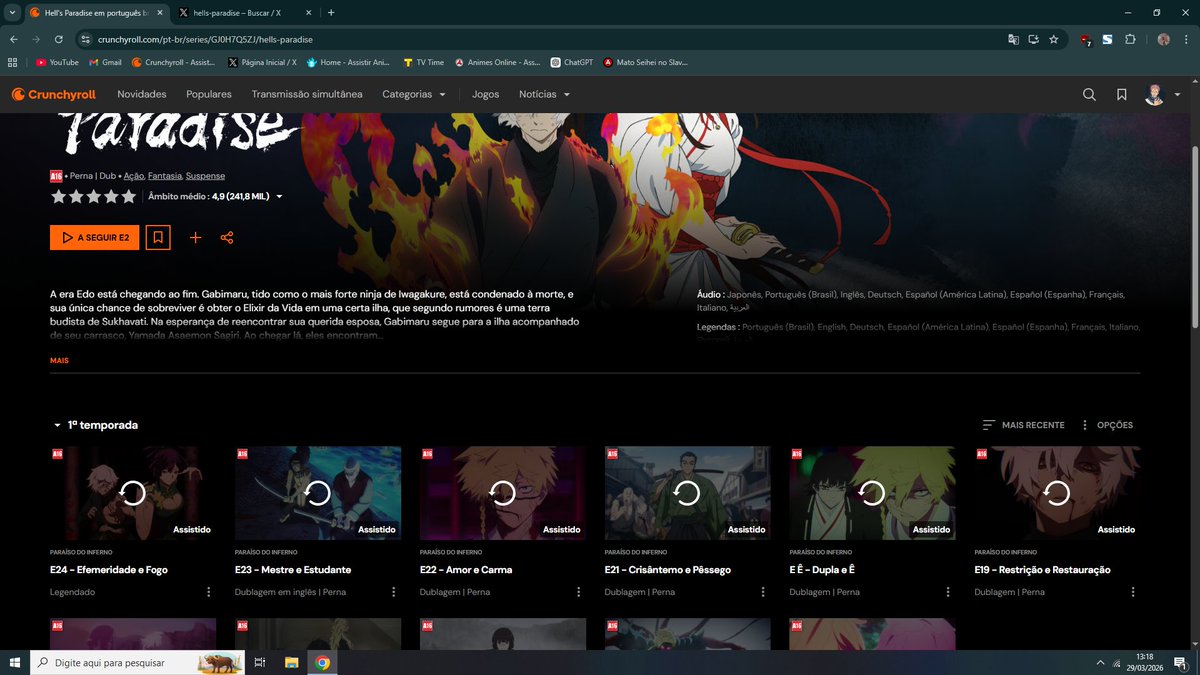Click the Fantasia genre link

165,176
